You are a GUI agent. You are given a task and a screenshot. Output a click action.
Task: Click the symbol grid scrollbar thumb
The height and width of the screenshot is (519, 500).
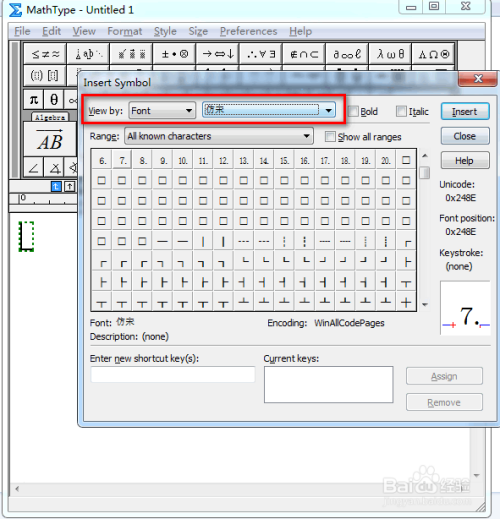pos(424,172)
